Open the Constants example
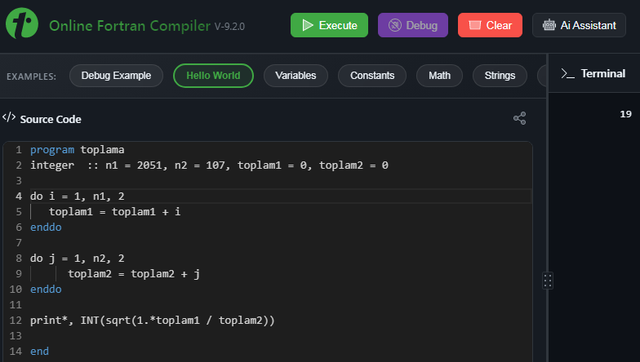 point(372,76)
